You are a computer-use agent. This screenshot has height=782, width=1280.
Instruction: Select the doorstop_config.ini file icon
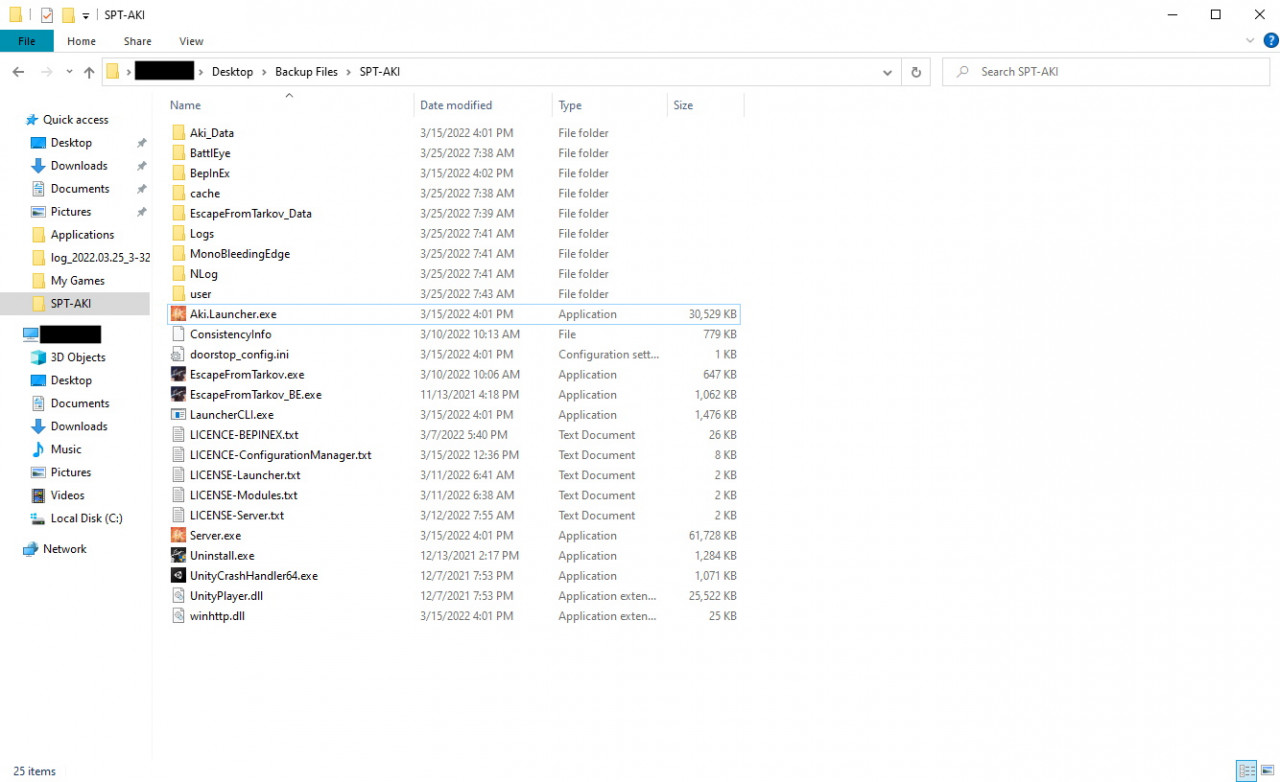coord(179,355)
